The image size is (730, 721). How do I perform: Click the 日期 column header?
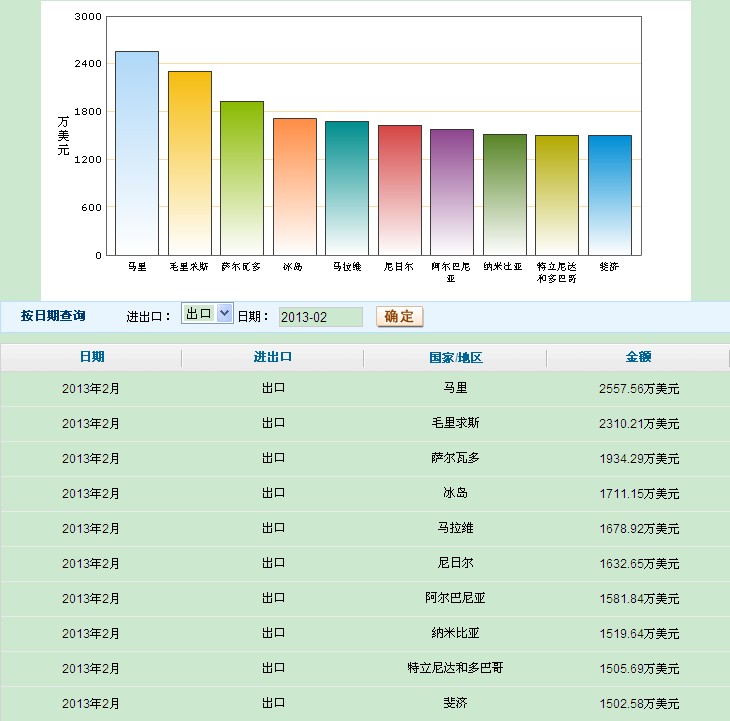coord(92,357)
